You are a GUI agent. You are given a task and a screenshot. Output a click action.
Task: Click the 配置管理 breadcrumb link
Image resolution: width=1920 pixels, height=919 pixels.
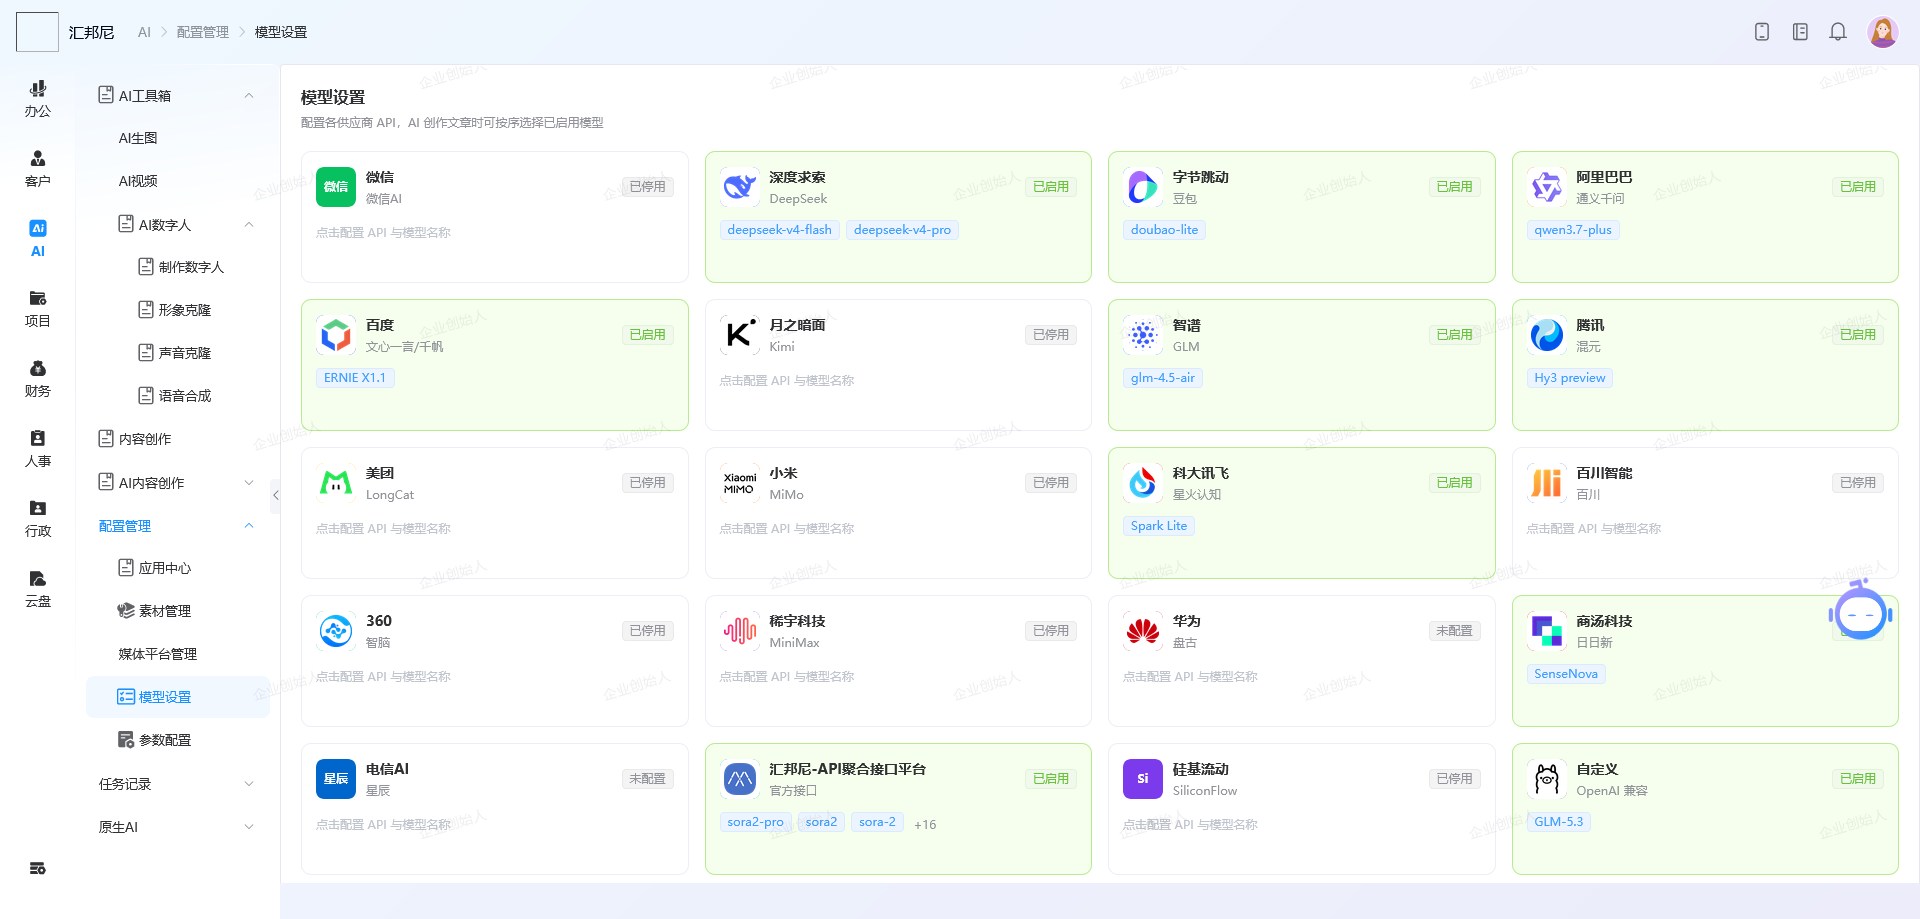click(203, 32)
